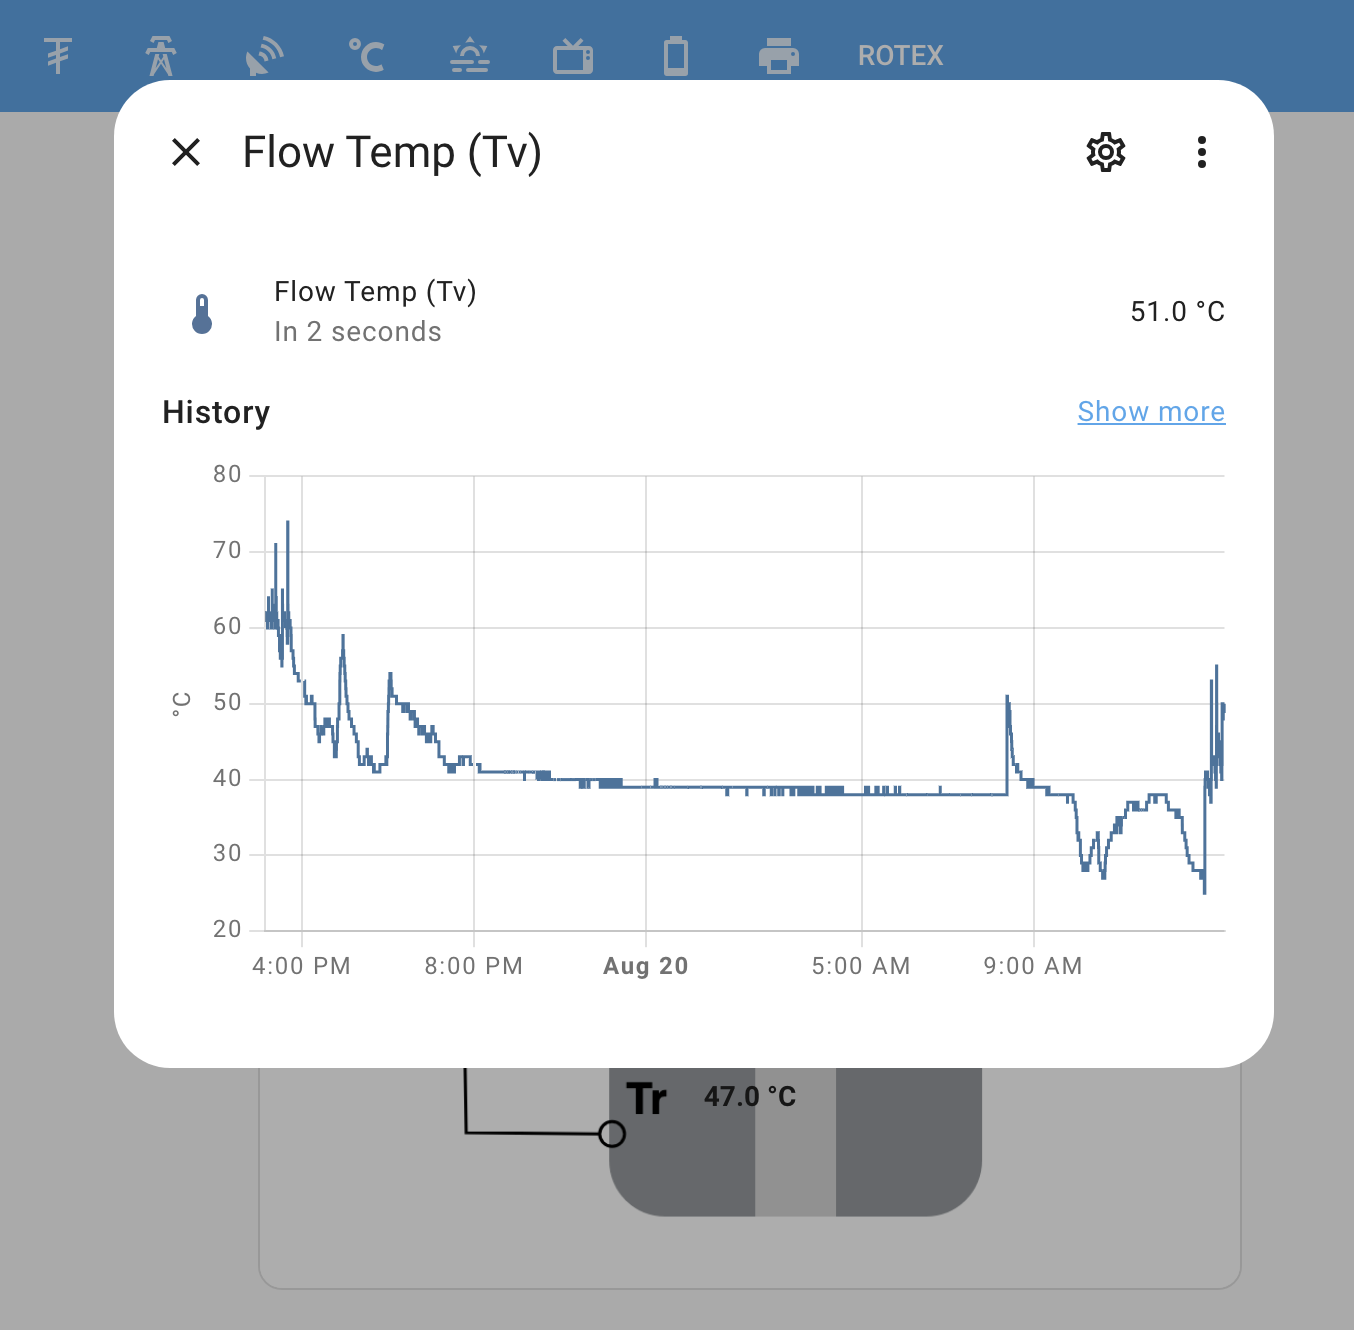Open Show more history view
The image size is (1354, 1330).
1151,411
